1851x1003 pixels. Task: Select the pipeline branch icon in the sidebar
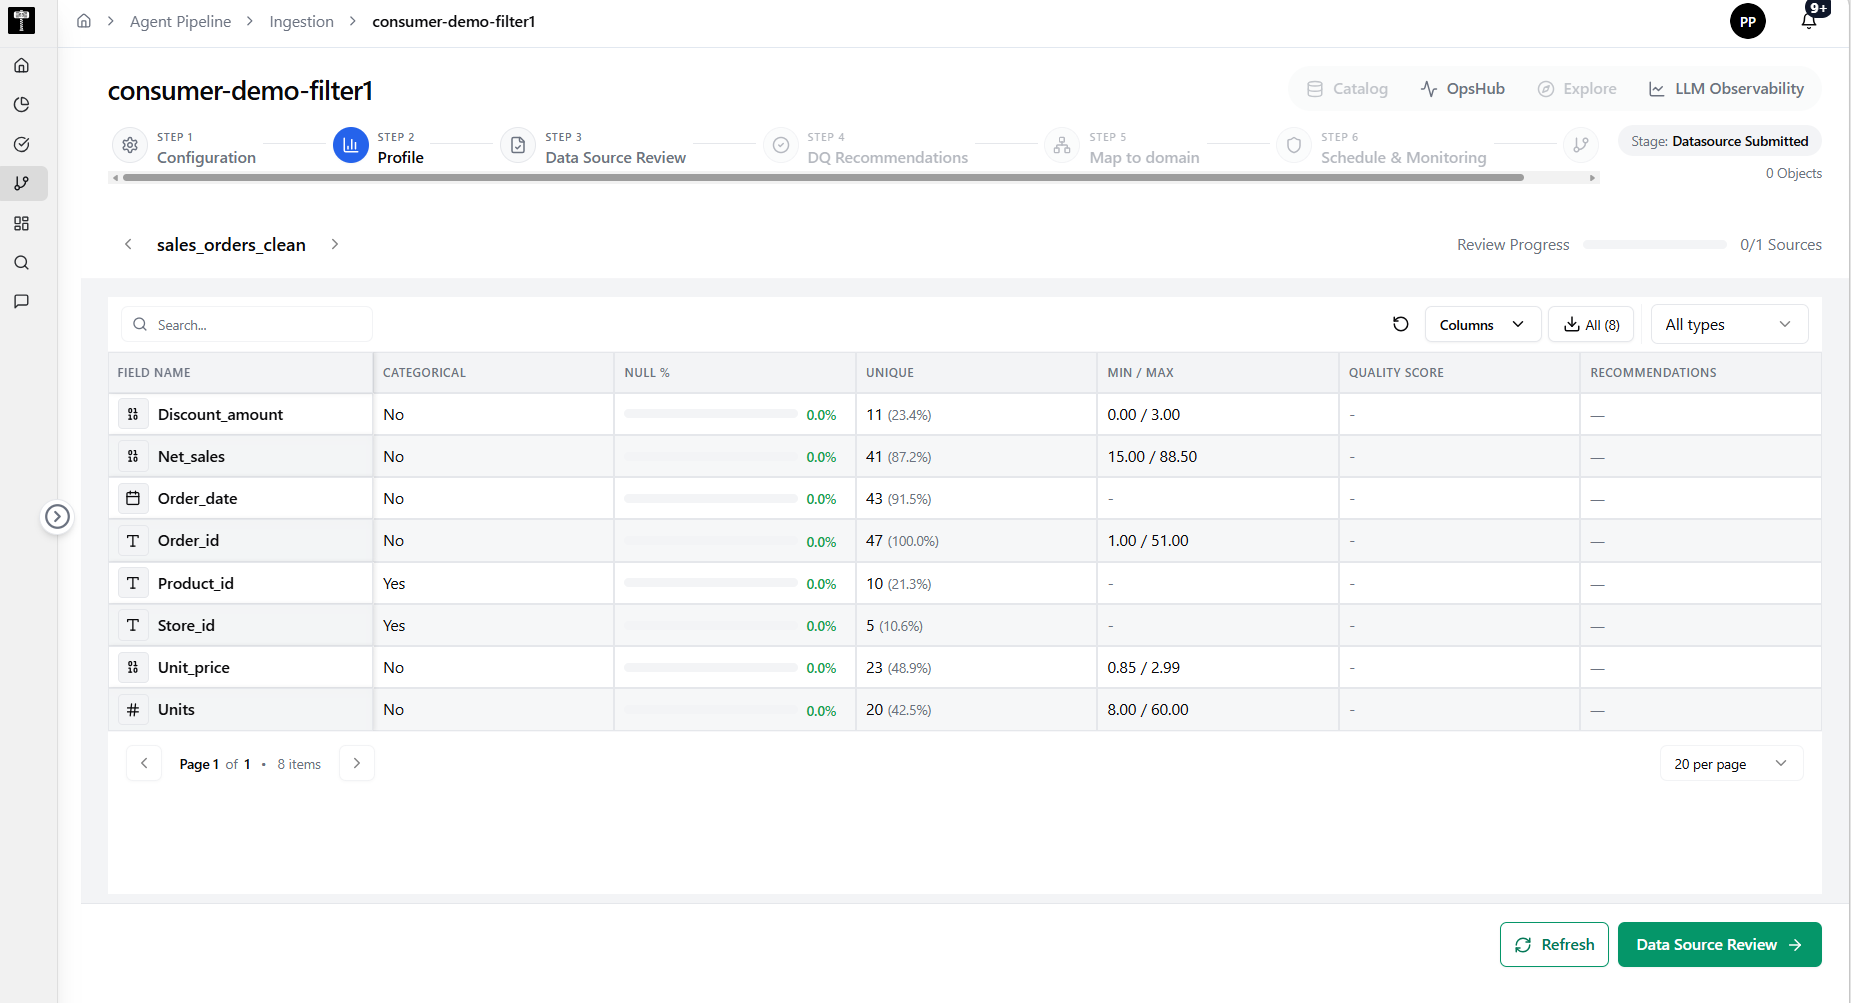(21, 184)
